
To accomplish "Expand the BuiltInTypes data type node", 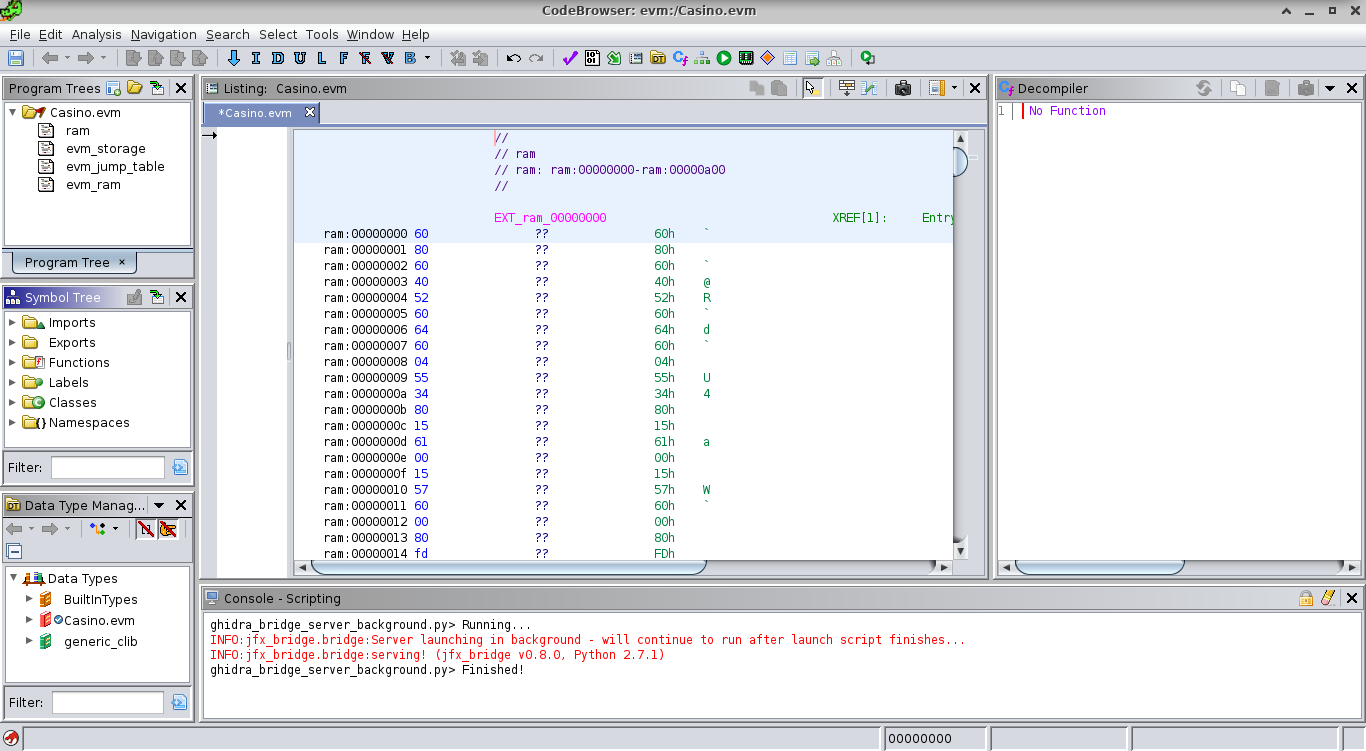I will pos(30,599).
